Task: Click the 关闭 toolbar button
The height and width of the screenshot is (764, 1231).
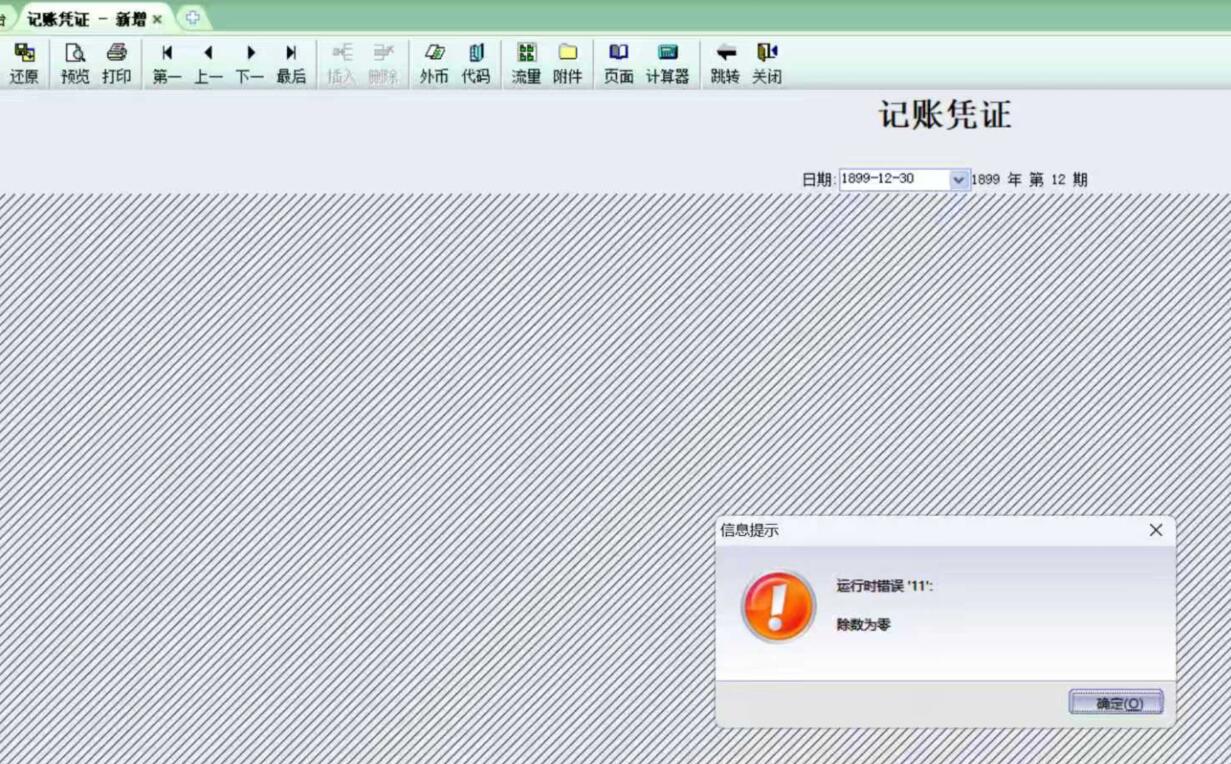Action: click(767, 63)
